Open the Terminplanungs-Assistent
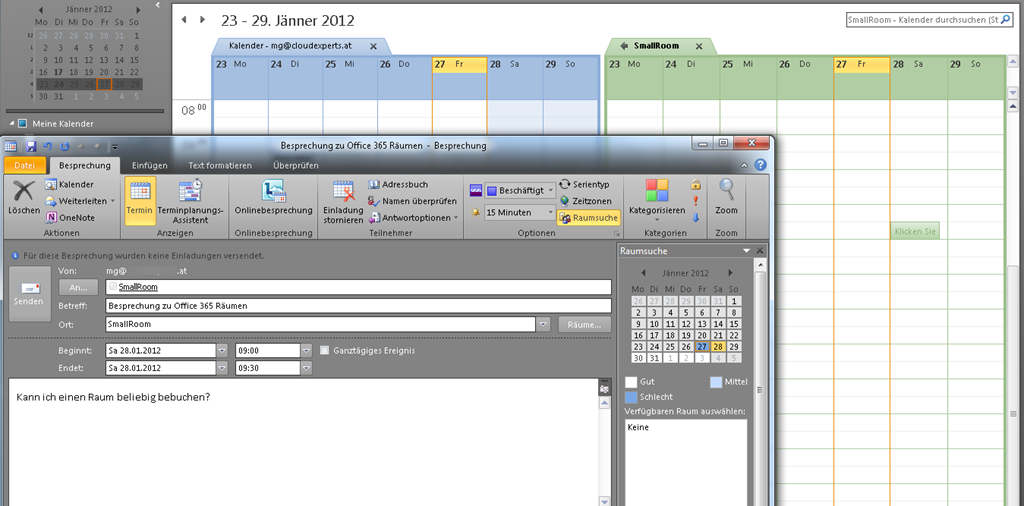This screenshot has width=1024, height=506. pos(191,201)
